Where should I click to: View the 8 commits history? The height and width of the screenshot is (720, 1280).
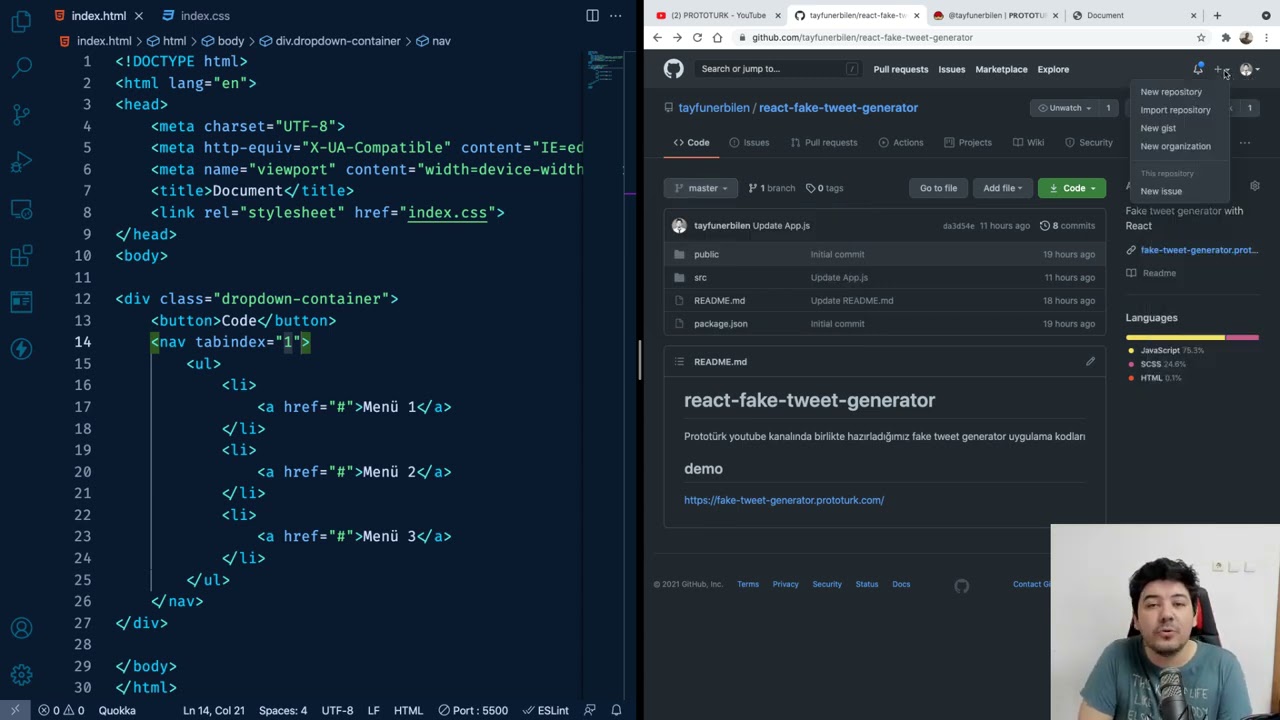click(x=1067, y=225)
